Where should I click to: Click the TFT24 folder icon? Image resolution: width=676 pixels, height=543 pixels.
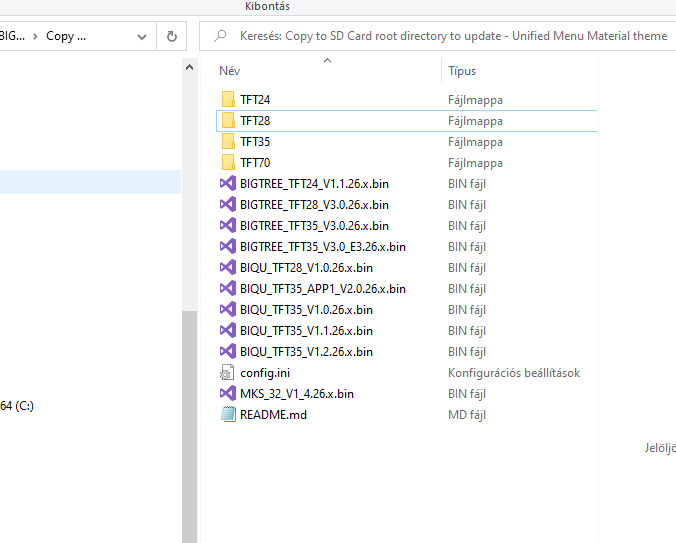tap(228, 100)
